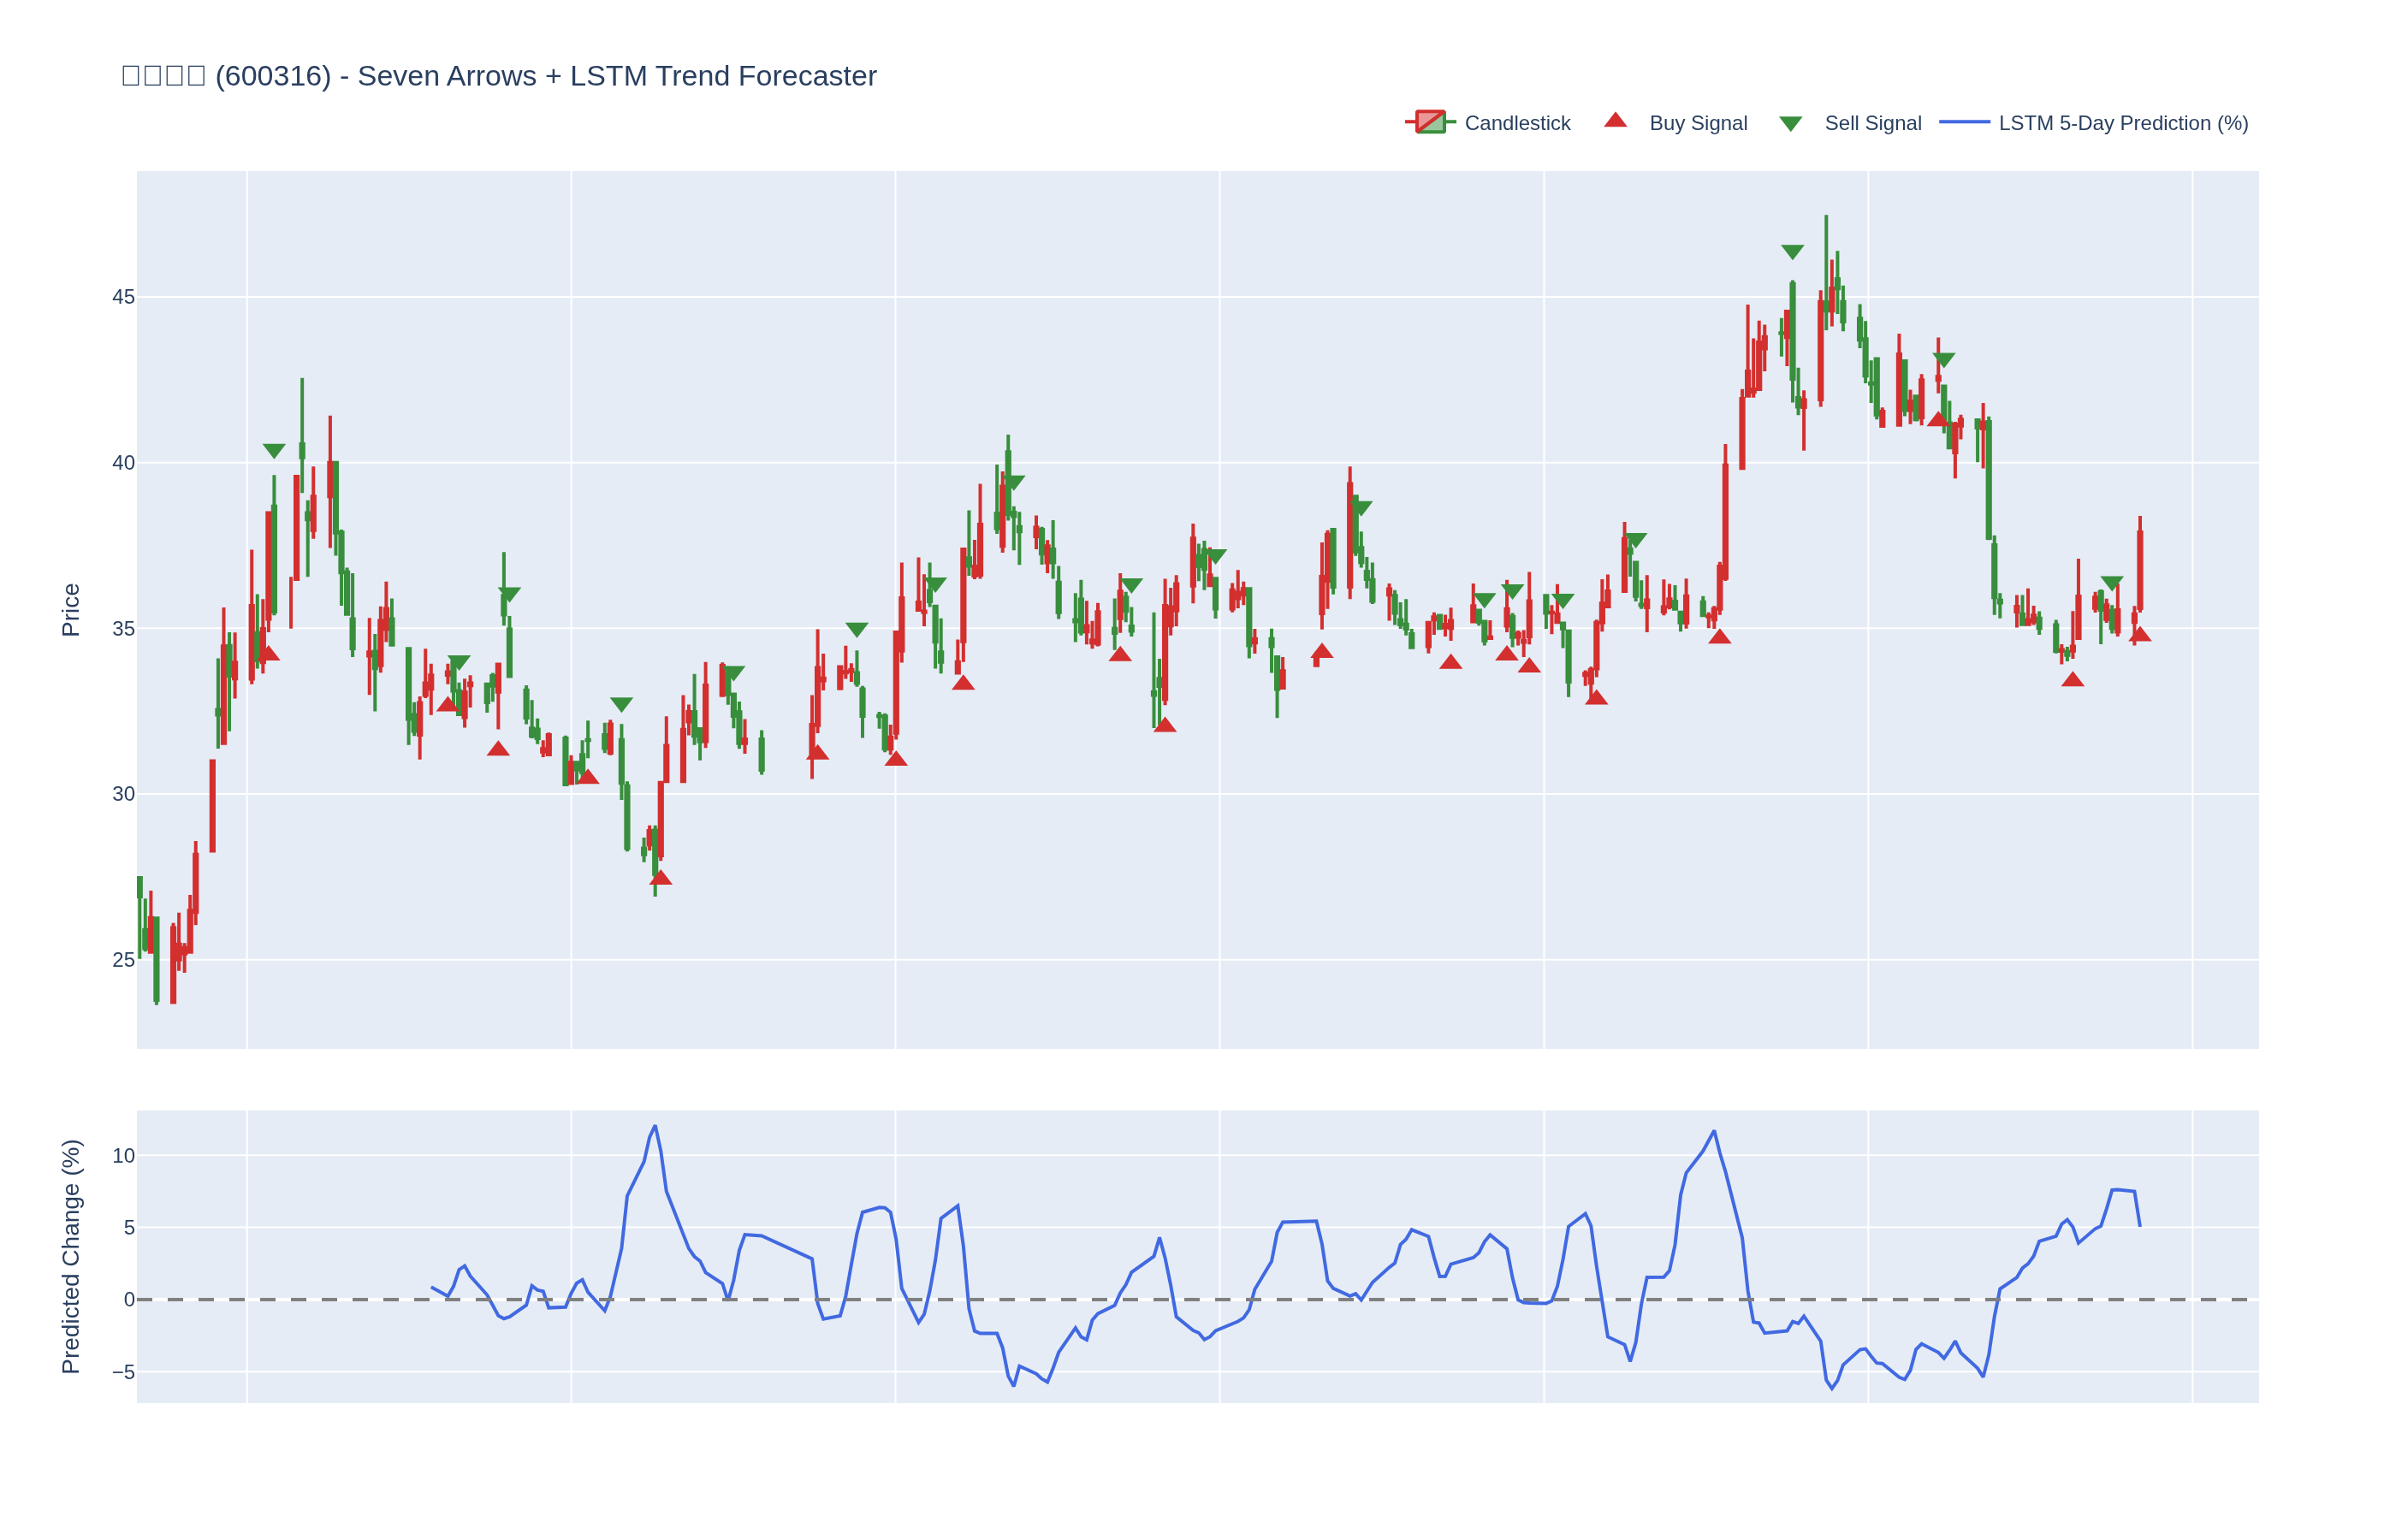2396x1540 pixels.
Task: Hide LSTM 5-Day Prediction legend entry
Action: tap(2122, 123)
